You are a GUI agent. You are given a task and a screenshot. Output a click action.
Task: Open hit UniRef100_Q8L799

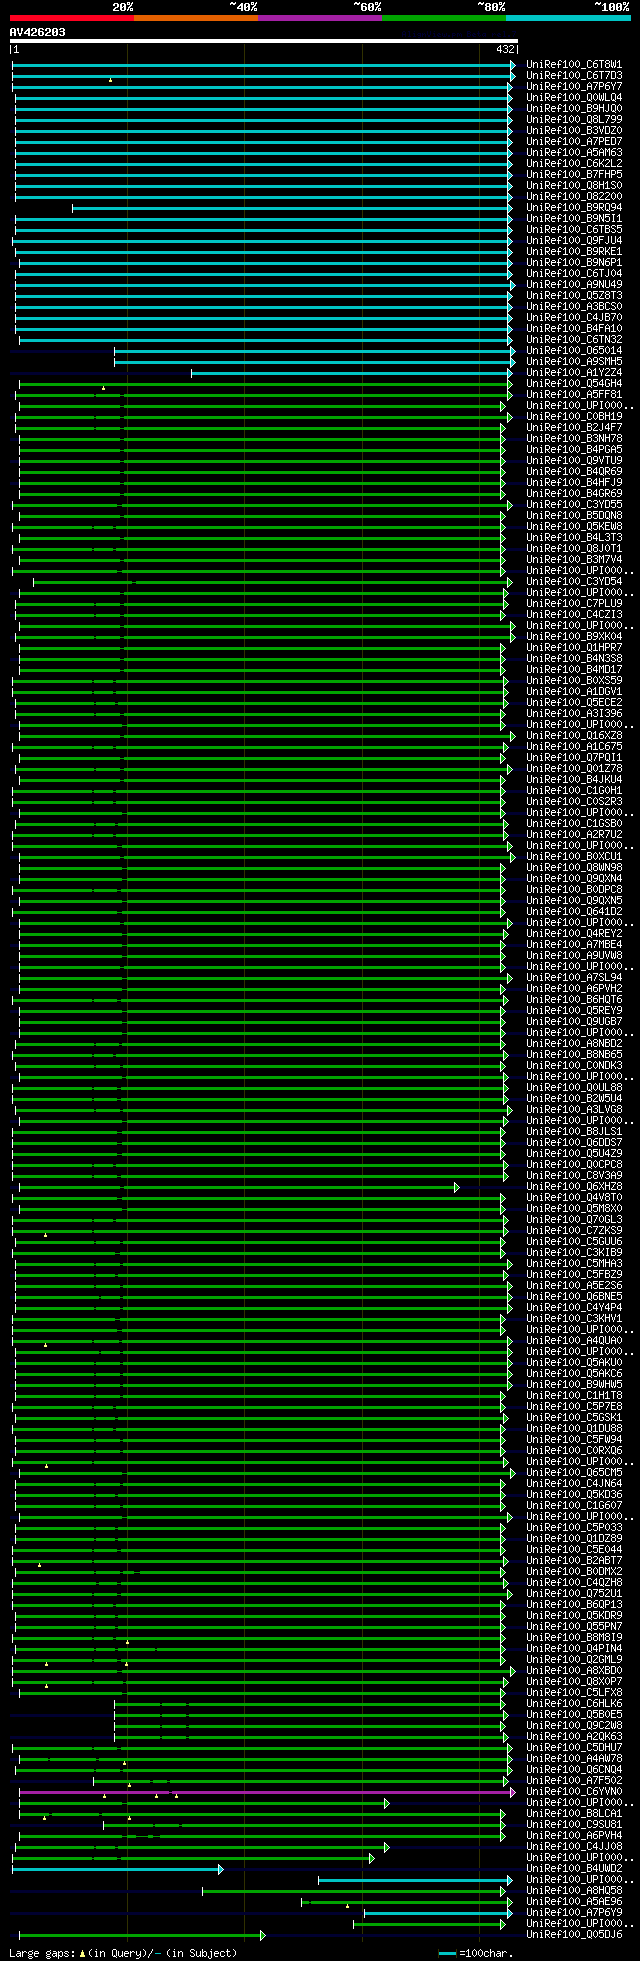click(574, 120)
